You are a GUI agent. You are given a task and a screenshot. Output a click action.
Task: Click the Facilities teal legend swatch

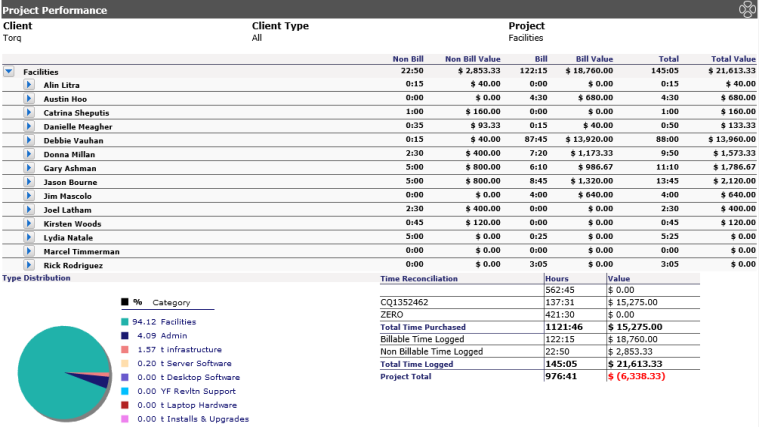pos(125,322)
